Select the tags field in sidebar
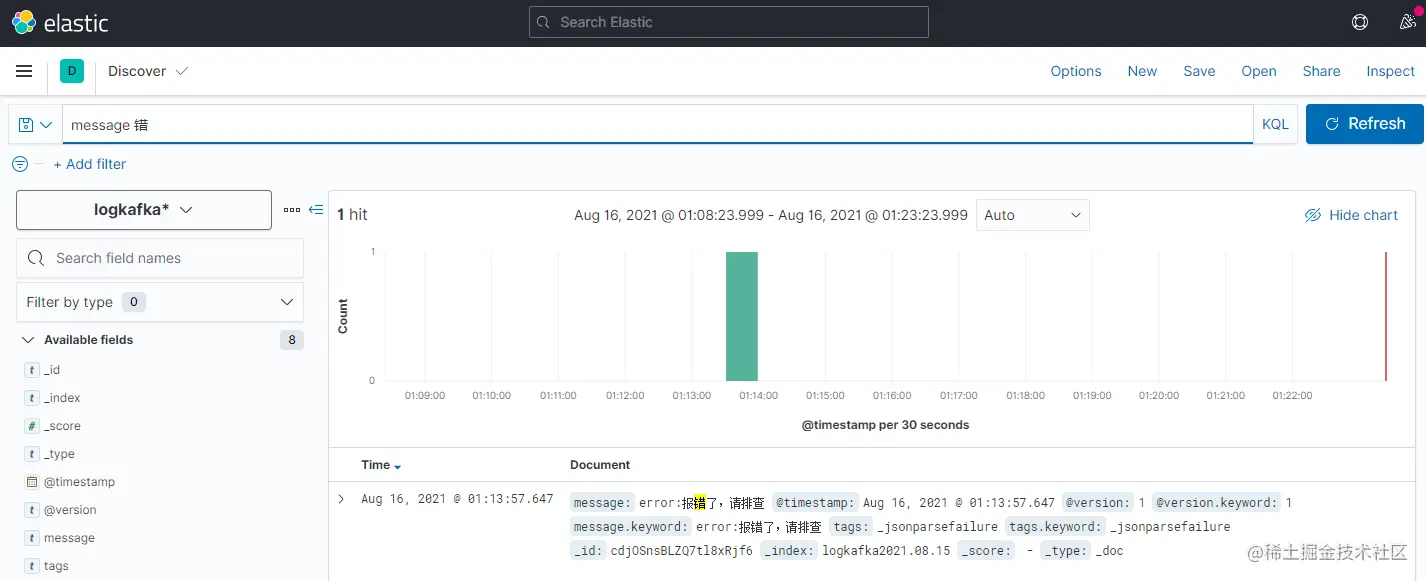The image size is (1426, 581). pyautogui.click(x=56, y=566)
